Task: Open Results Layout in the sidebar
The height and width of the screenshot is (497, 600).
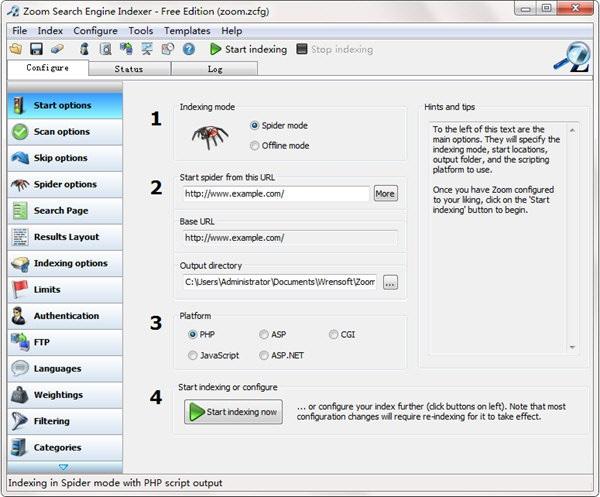Action: point(65,237)
